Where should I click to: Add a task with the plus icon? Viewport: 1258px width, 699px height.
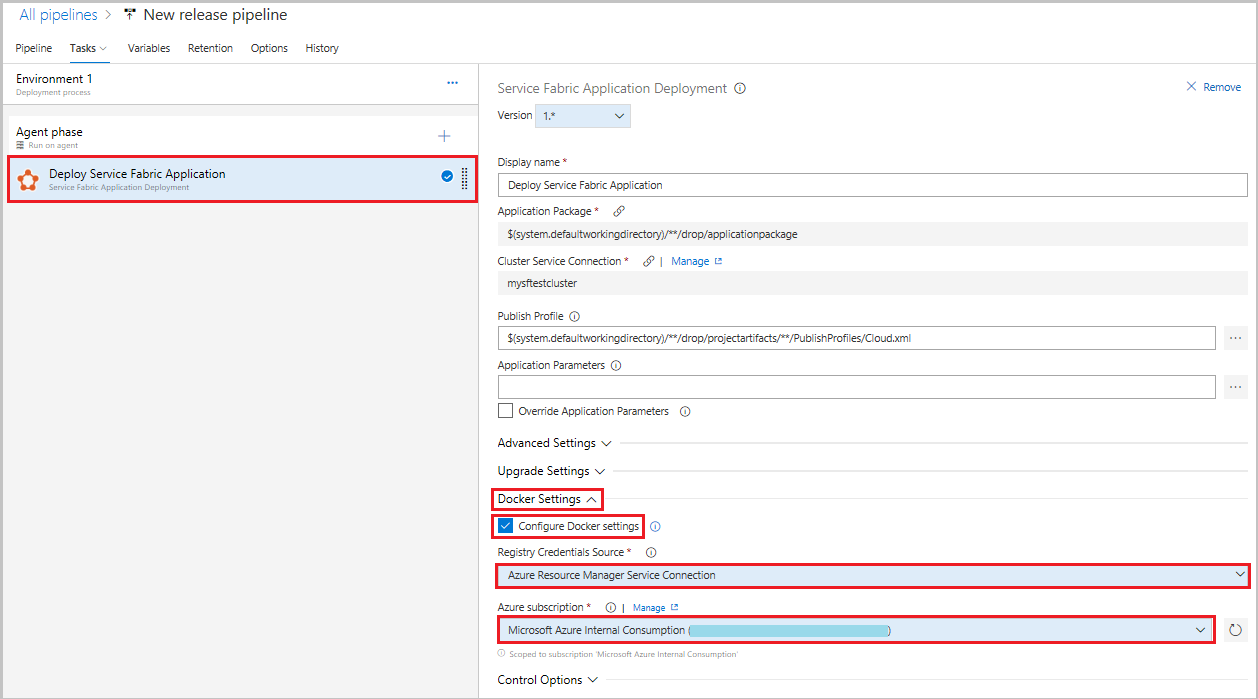[444, 136]
